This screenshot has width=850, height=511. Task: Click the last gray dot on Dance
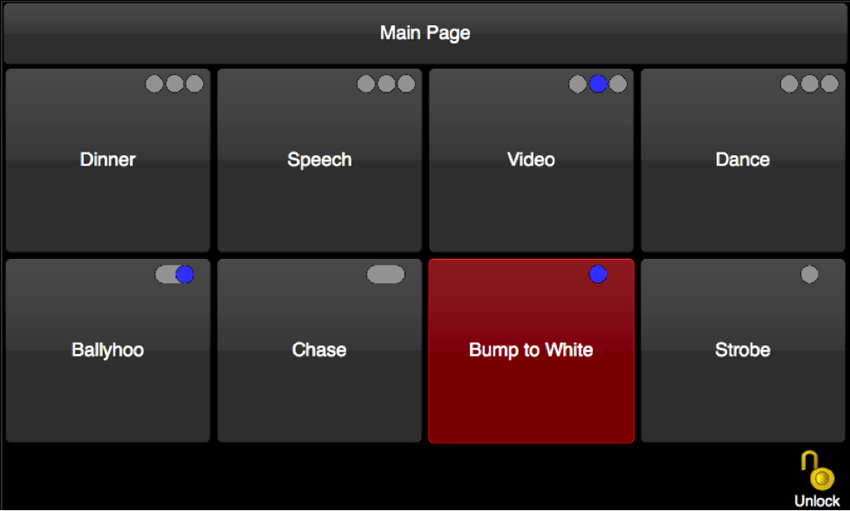(829, 84)
